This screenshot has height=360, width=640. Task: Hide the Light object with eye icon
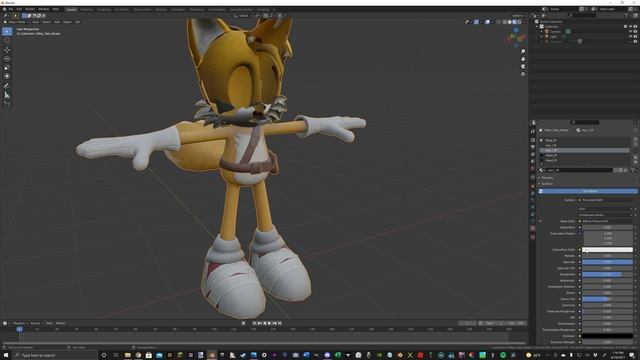tap(630, 36)
